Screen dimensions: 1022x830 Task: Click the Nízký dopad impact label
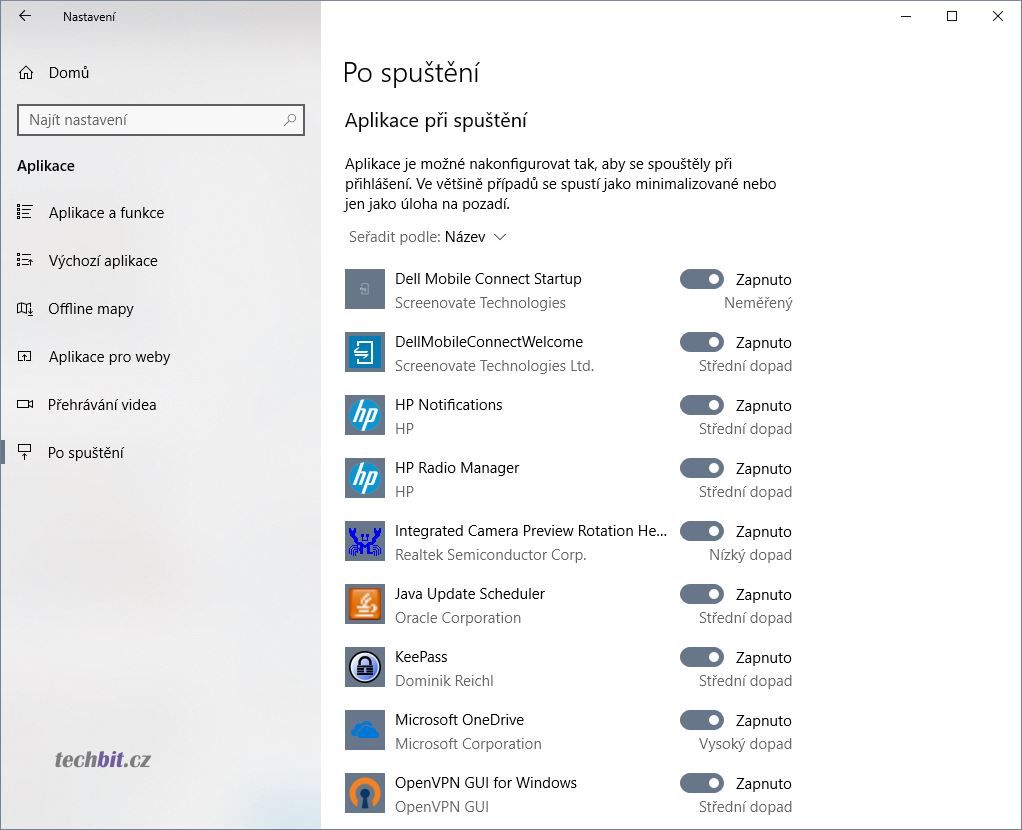(750, 555)
